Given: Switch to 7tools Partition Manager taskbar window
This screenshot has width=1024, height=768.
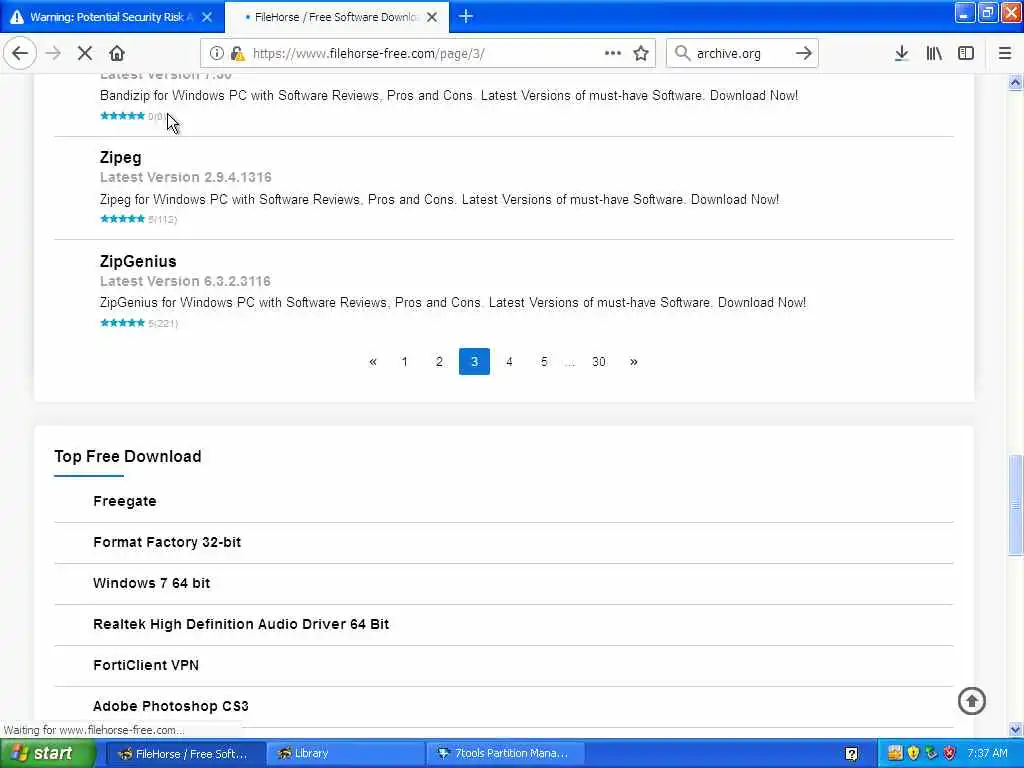Looking at the screenshot, I should (x=505, y=754).
